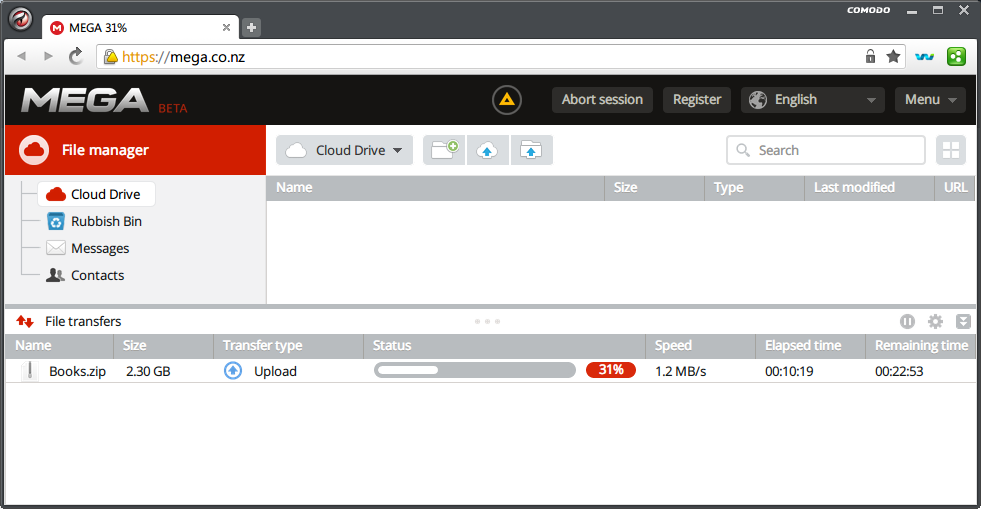Reload the page with refresh icon

[76, 56]
